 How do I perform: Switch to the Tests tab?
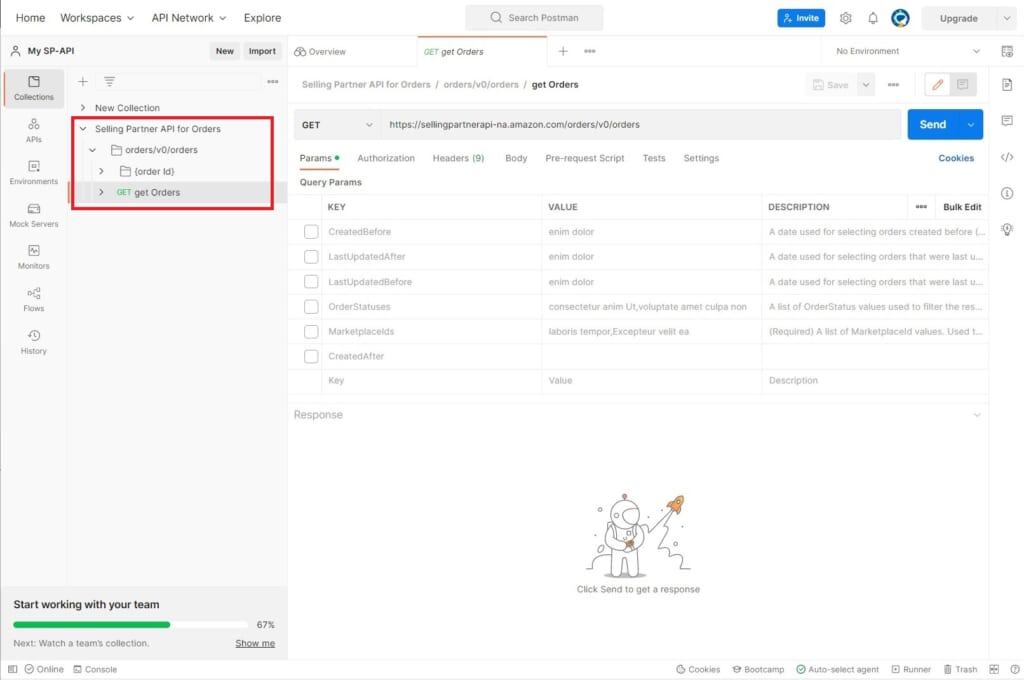(x=654, y=158)
